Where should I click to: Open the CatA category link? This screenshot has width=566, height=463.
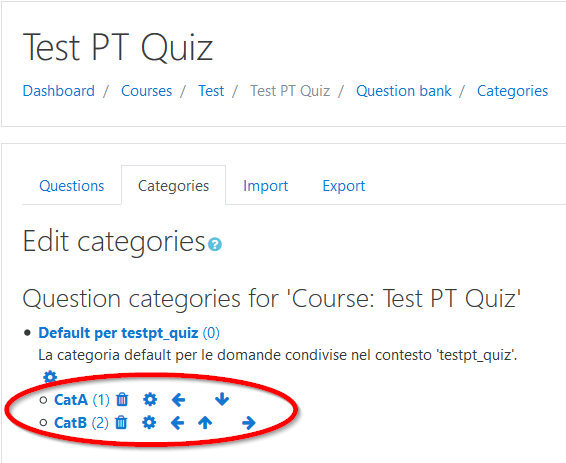click(x=71, y=399)
